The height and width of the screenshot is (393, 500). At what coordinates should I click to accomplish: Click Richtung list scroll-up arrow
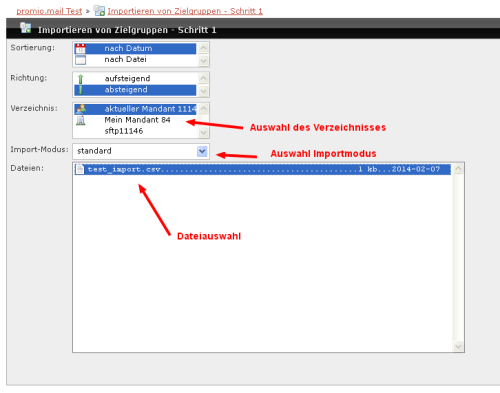pos(203,78)
